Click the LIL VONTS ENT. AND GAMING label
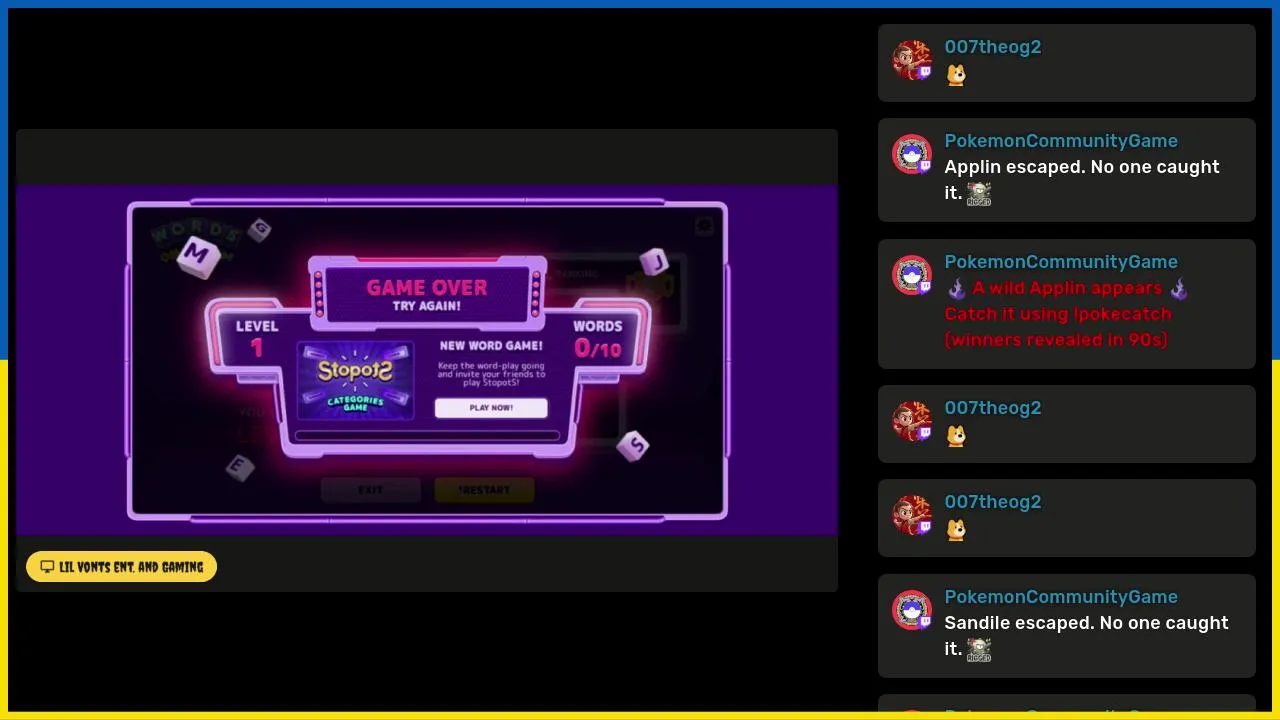Screen dimensions: 1280x720 pyautogui.click(x=121, y=567)
